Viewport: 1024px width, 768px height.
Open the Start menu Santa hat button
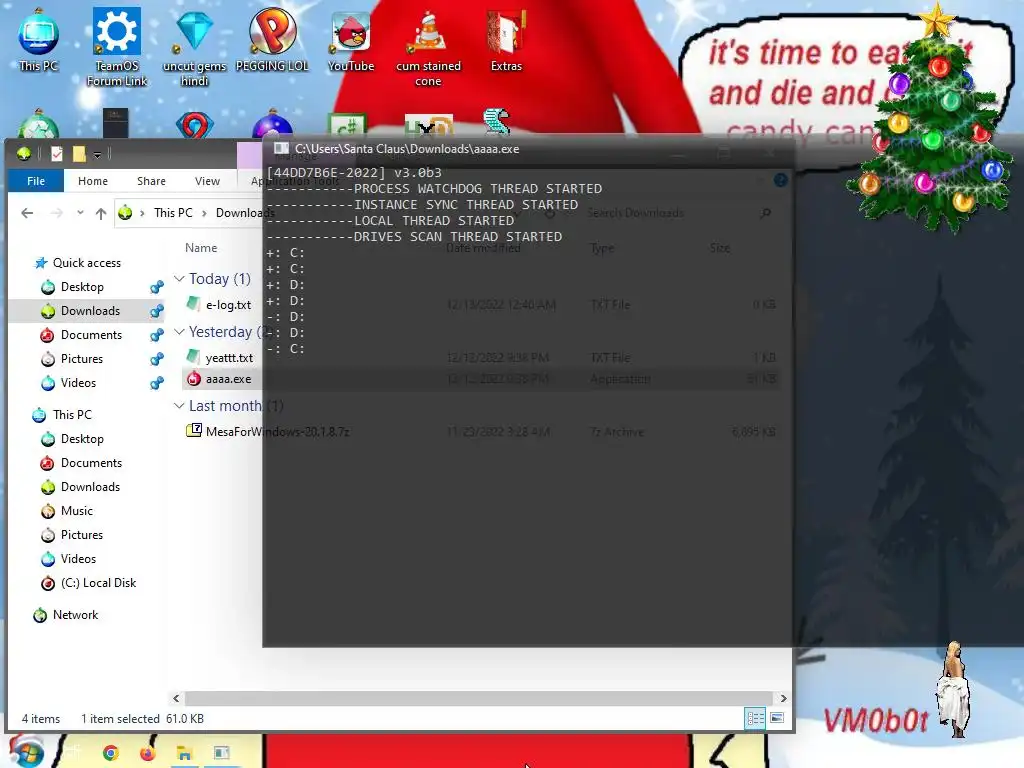coord(26,751)
